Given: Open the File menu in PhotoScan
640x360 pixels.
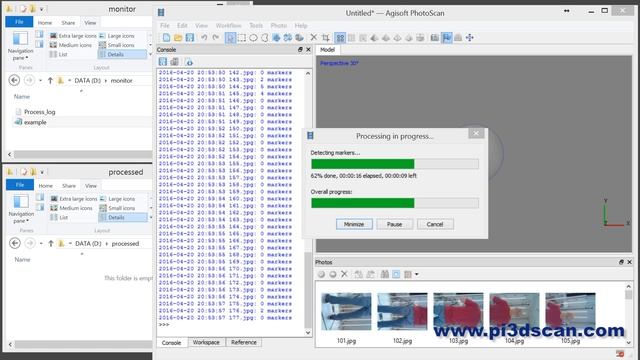Looking at the screenshot, I should click(x=164, y=25).
